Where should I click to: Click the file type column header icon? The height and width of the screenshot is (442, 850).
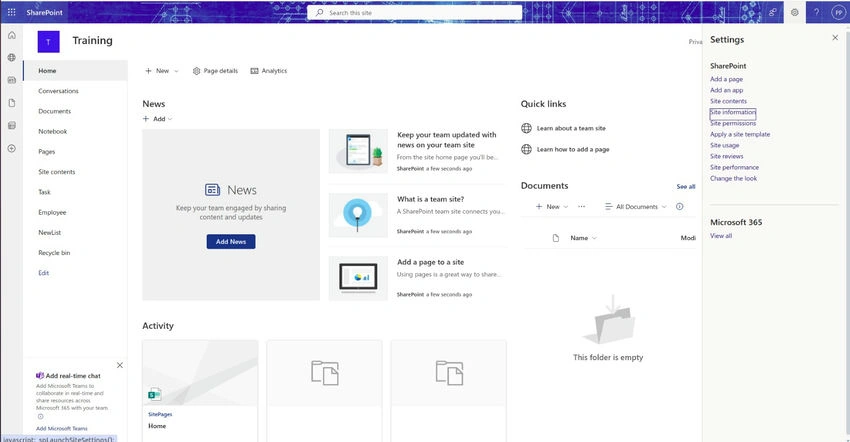pyautogui.click(x=556, y=238)
